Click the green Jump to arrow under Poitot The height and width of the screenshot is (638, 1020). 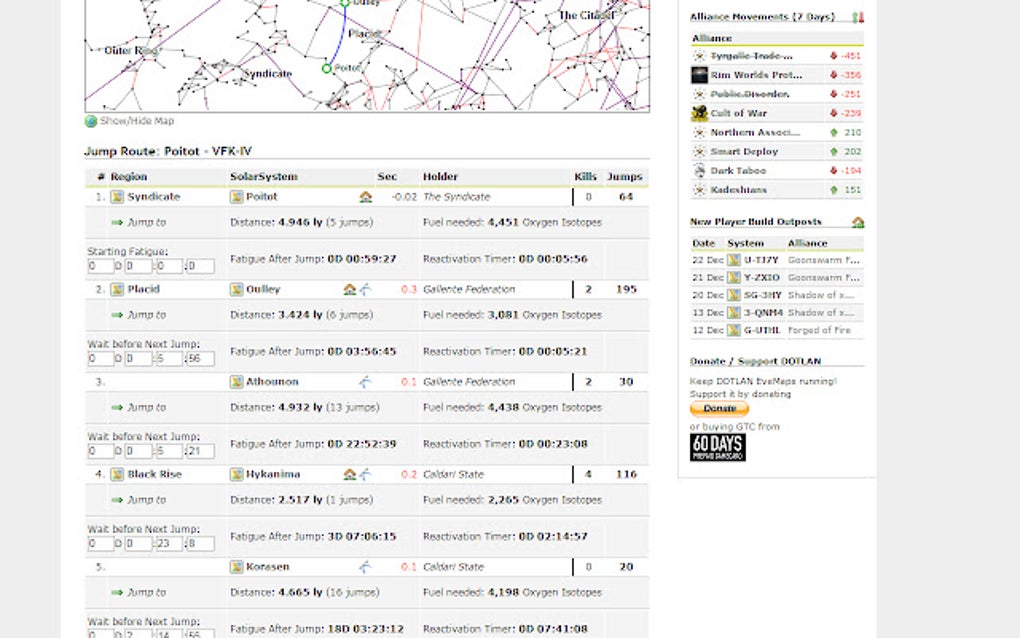(118, 222)
